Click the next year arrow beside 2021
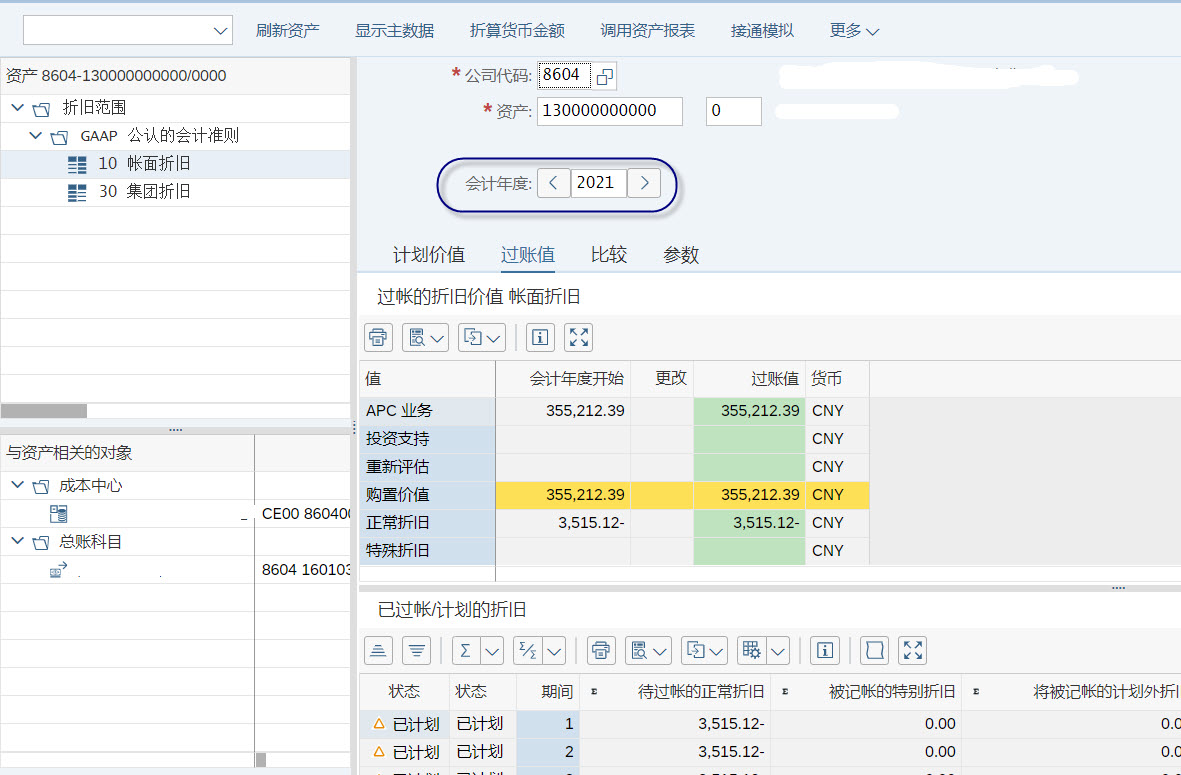1181x775 pixels. tap(644, 182)
